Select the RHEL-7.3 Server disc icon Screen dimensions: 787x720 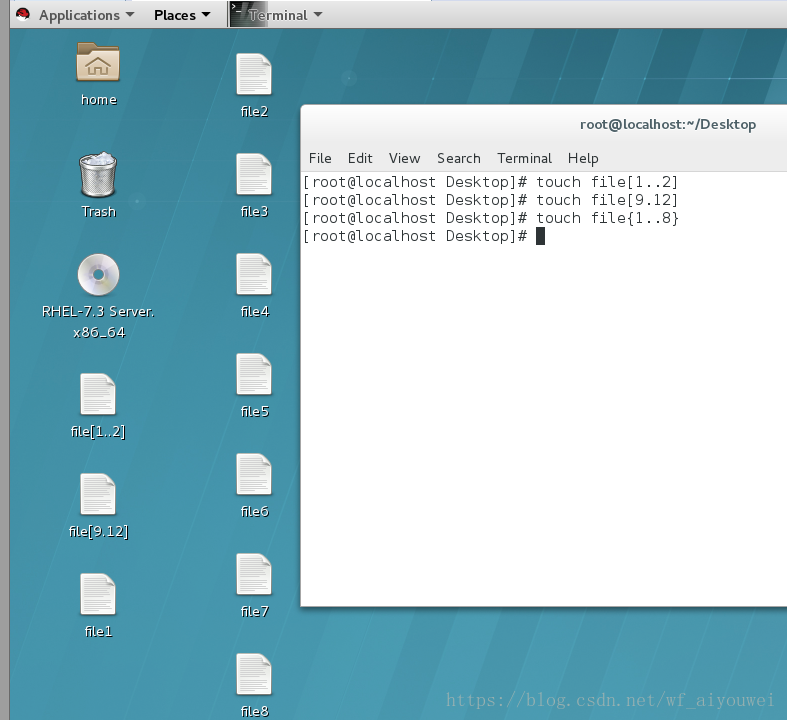pos(98,274)
